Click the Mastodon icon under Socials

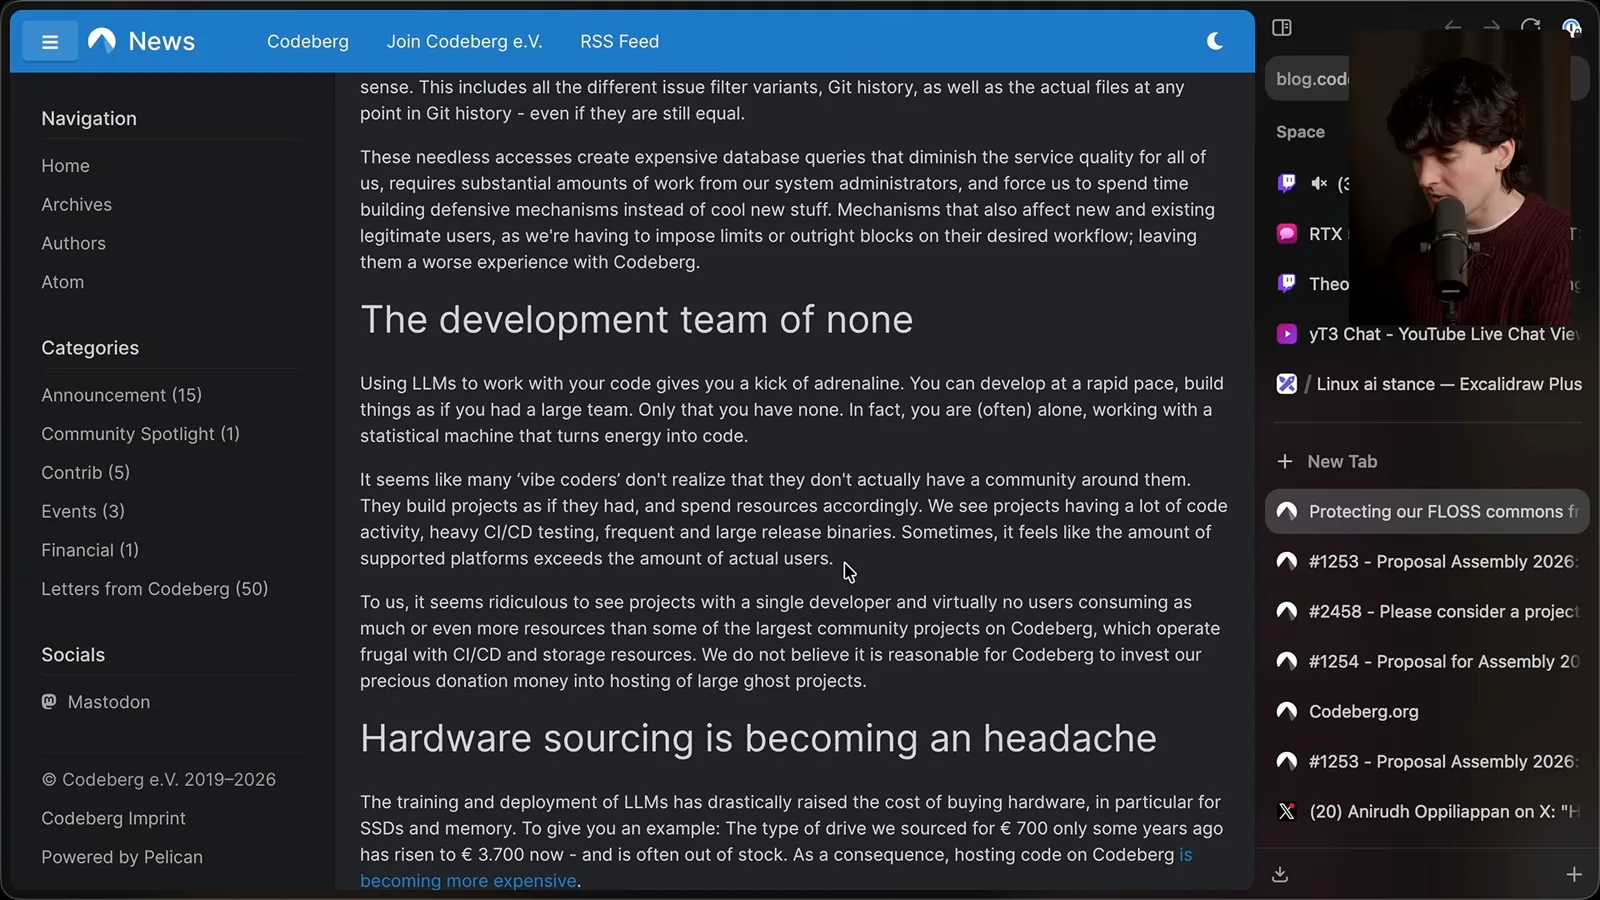[x=49, y=702]
